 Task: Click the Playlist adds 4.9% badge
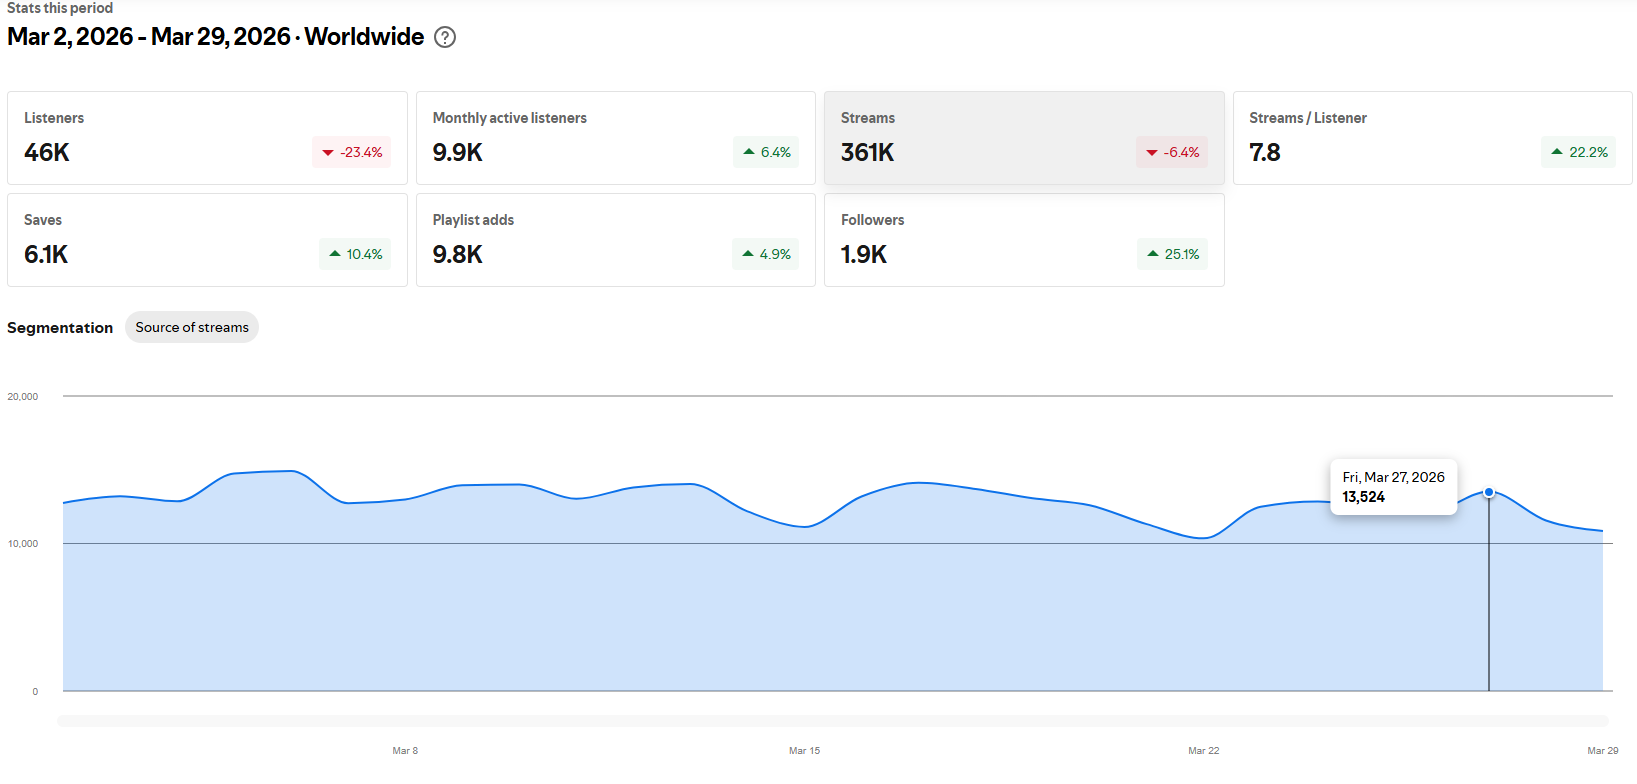pyautogui.click(x=766, y=254)
